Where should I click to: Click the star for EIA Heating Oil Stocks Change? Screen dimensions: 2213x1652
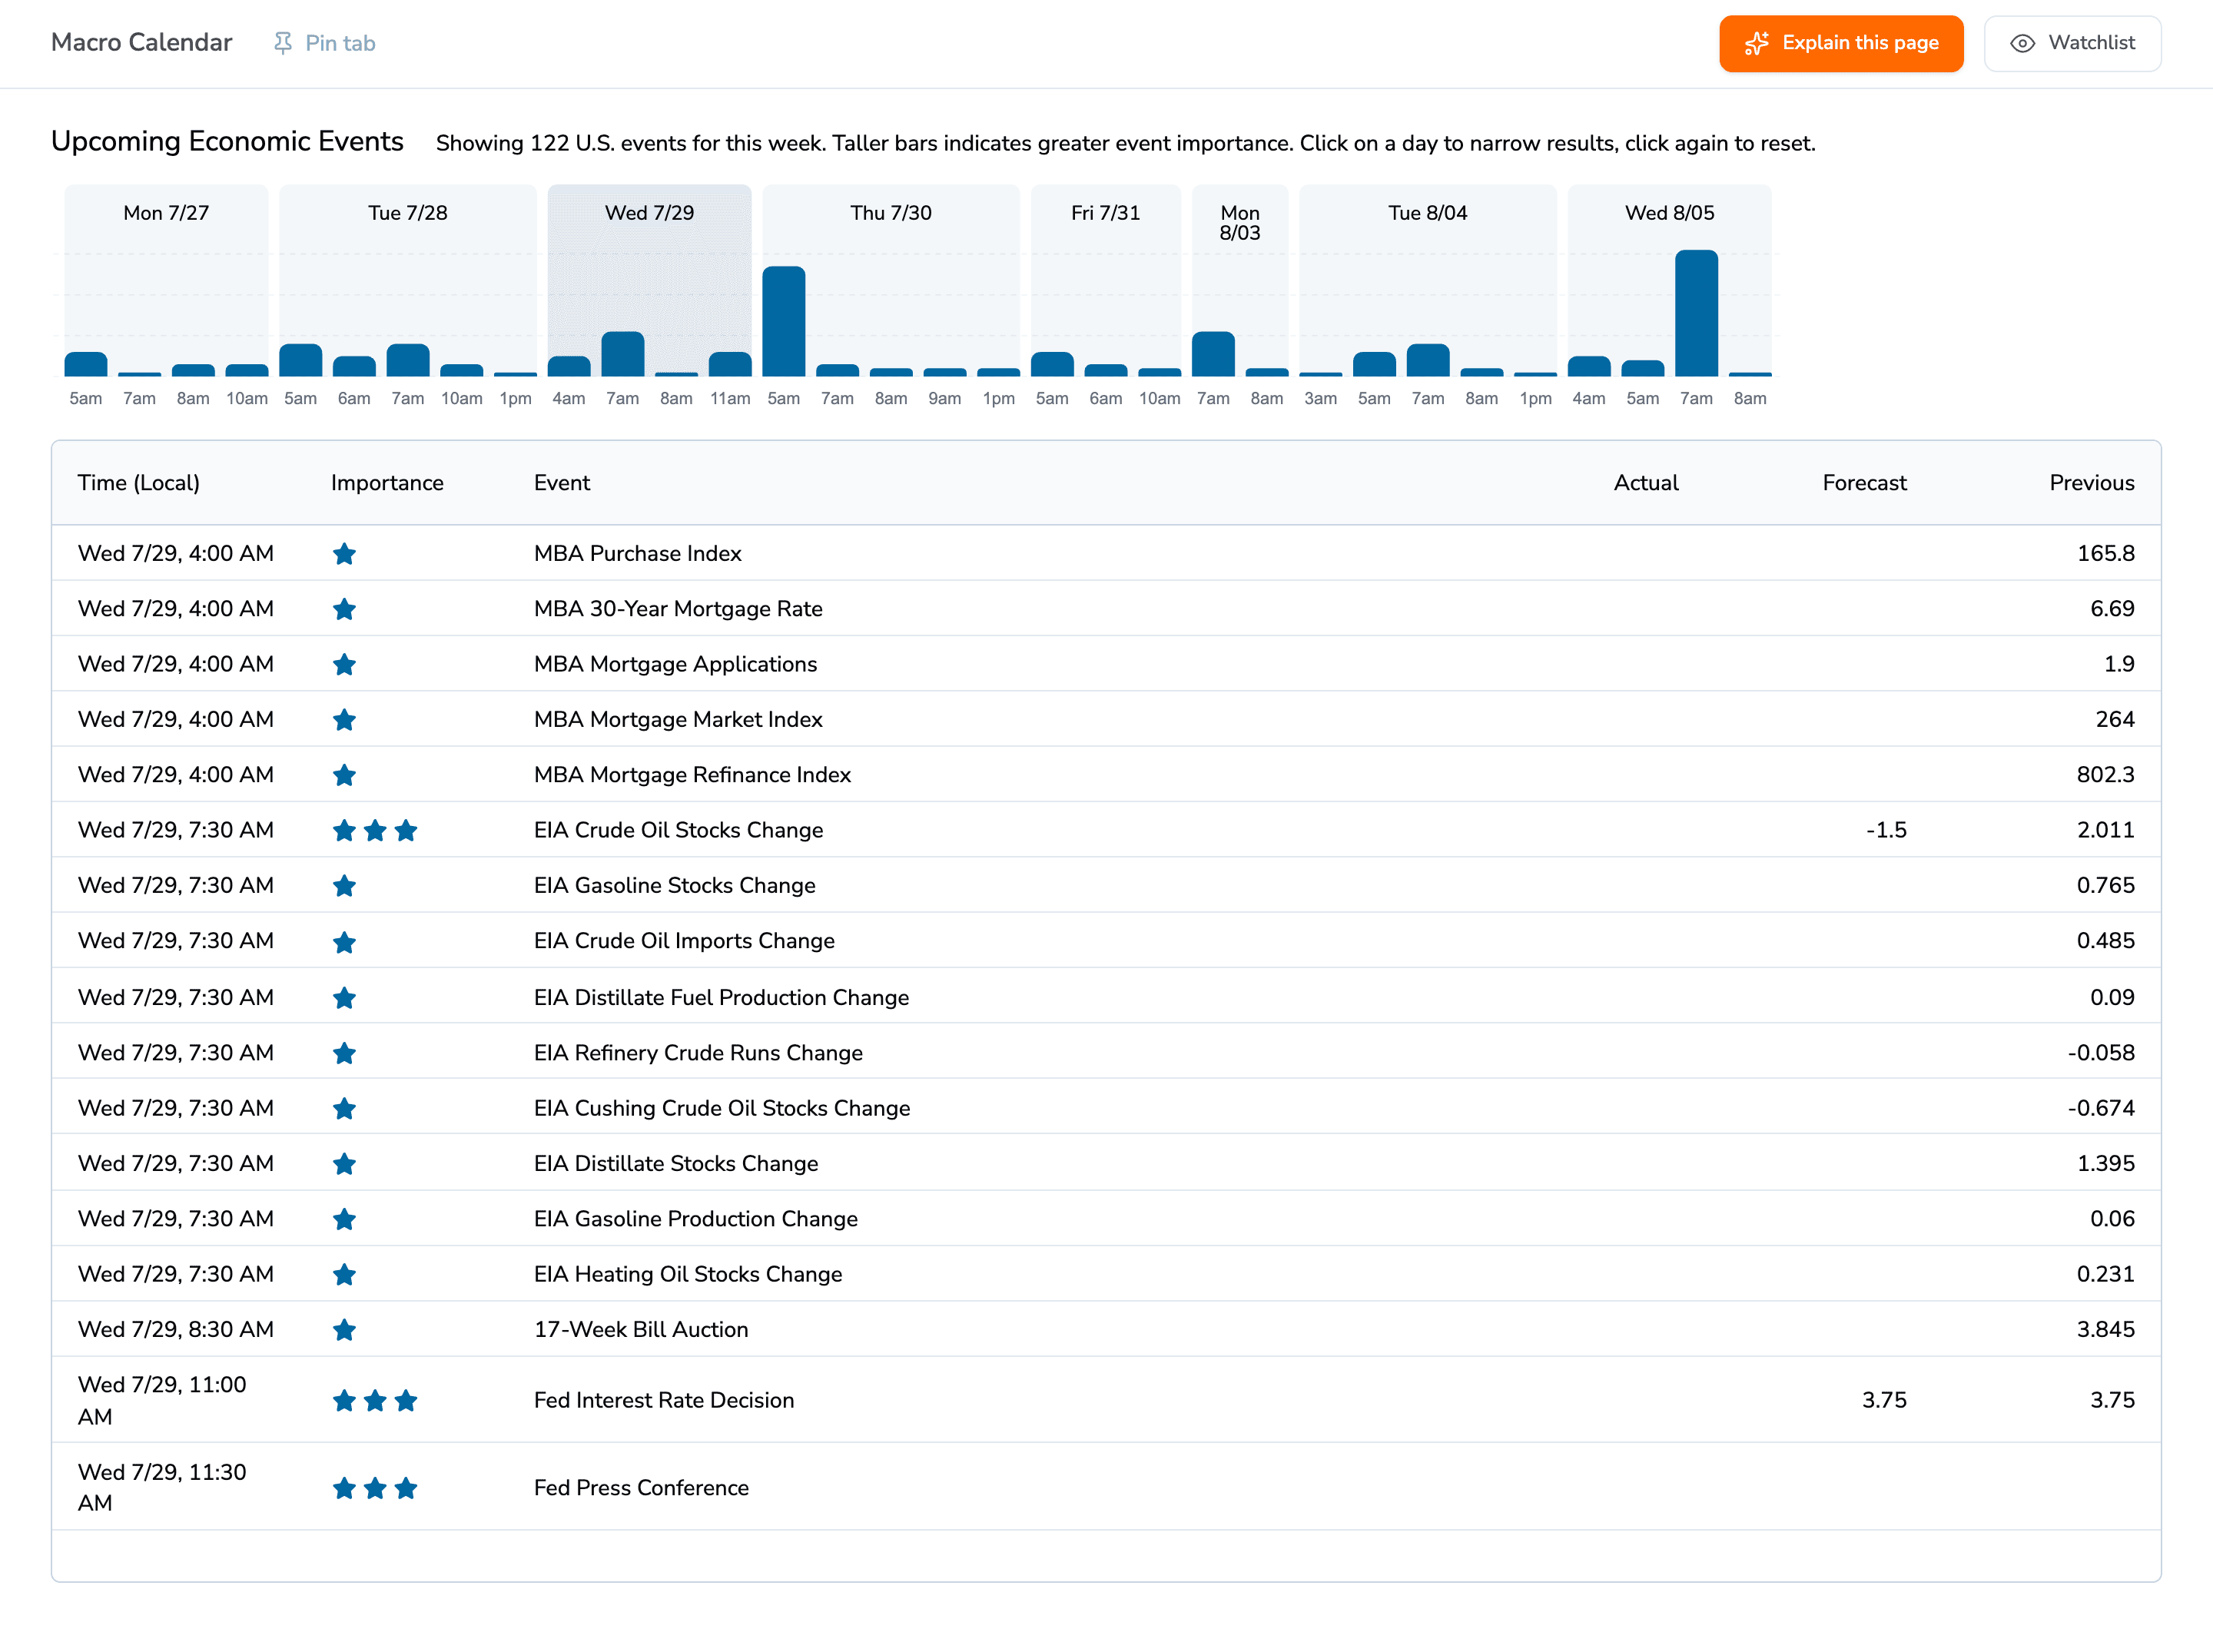[344, 1274]
